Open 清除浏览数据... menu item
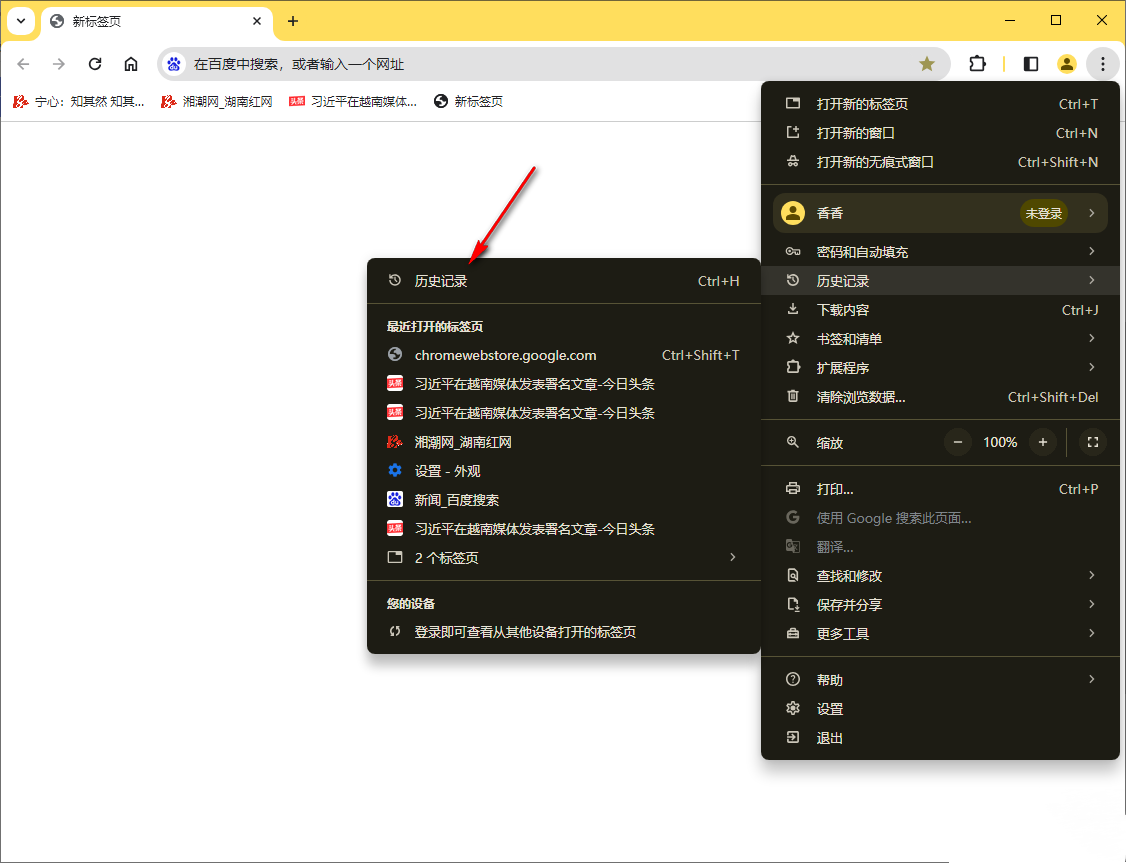 point(940,397)
